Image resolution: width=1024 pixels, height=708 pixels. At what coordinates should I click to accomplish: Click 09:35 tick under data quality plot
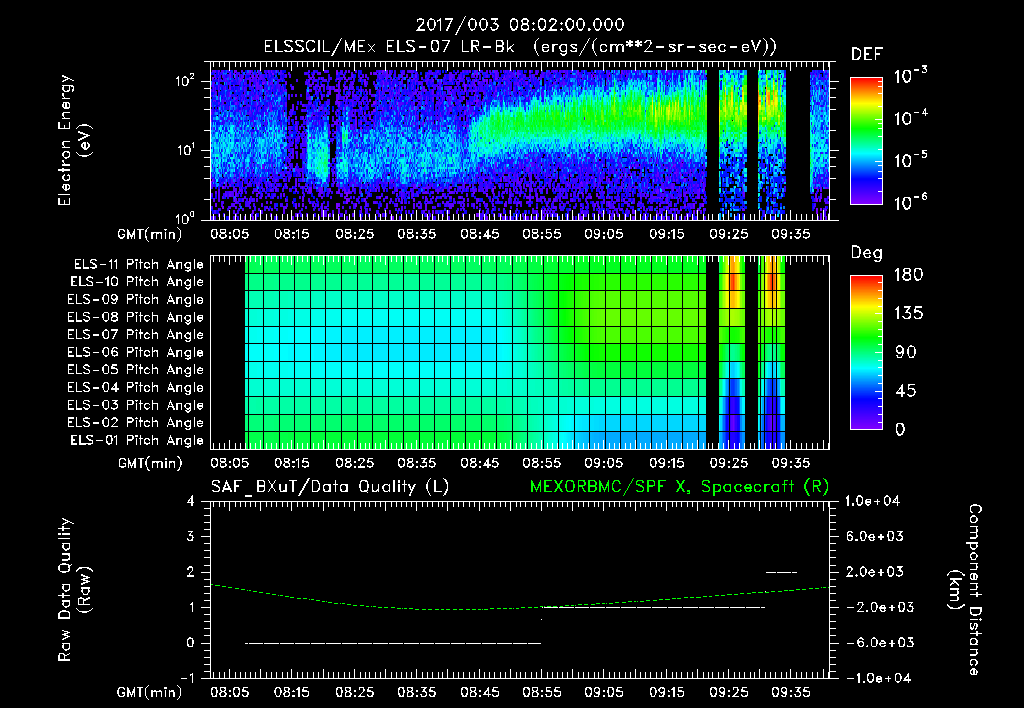(791, 692)
